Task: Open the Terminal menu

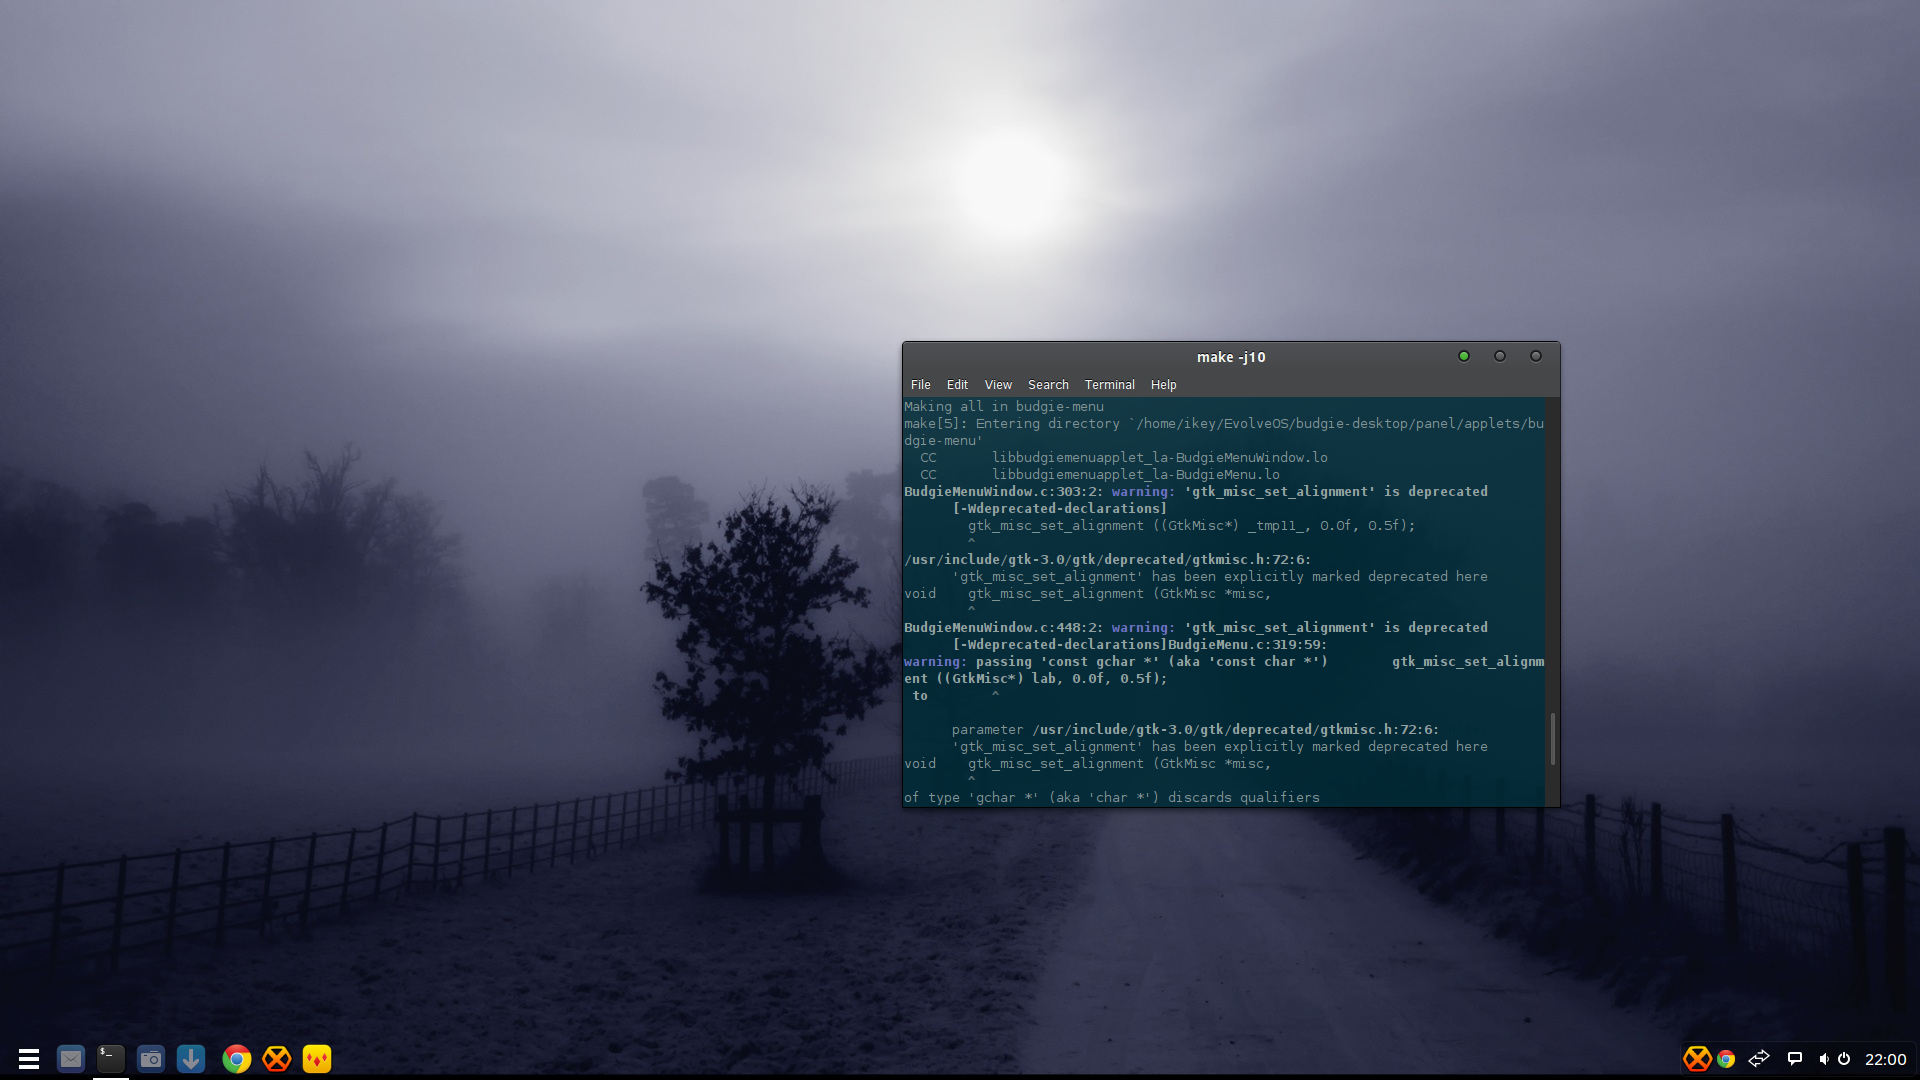Action: [1110, 384]
